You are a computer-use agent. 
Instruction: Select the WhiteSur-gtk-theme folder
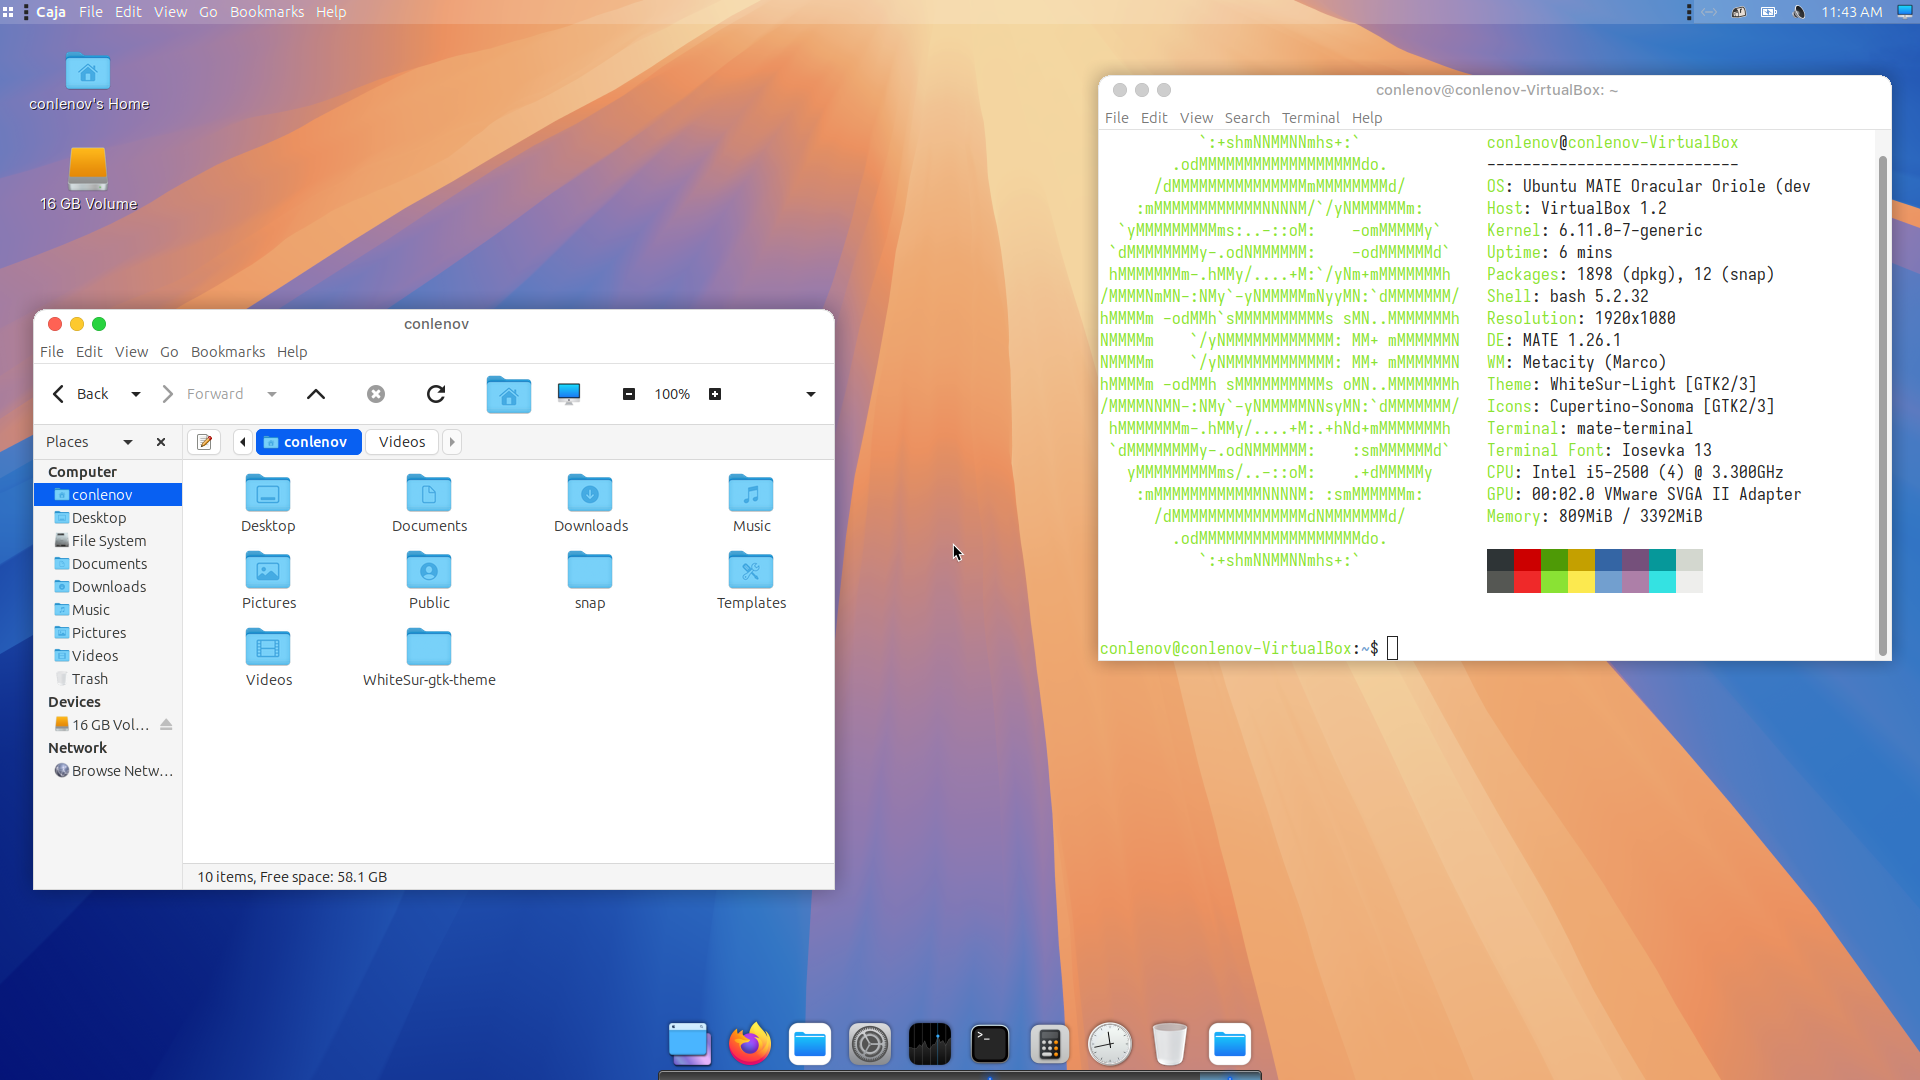point(429,647)
